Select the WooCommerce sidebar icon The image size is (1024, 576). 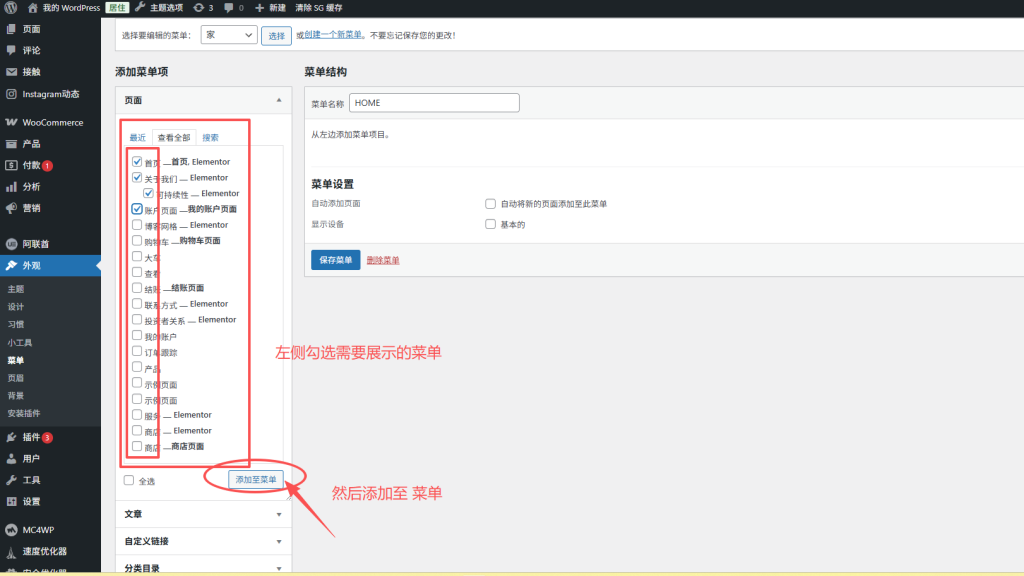(11, 122)
